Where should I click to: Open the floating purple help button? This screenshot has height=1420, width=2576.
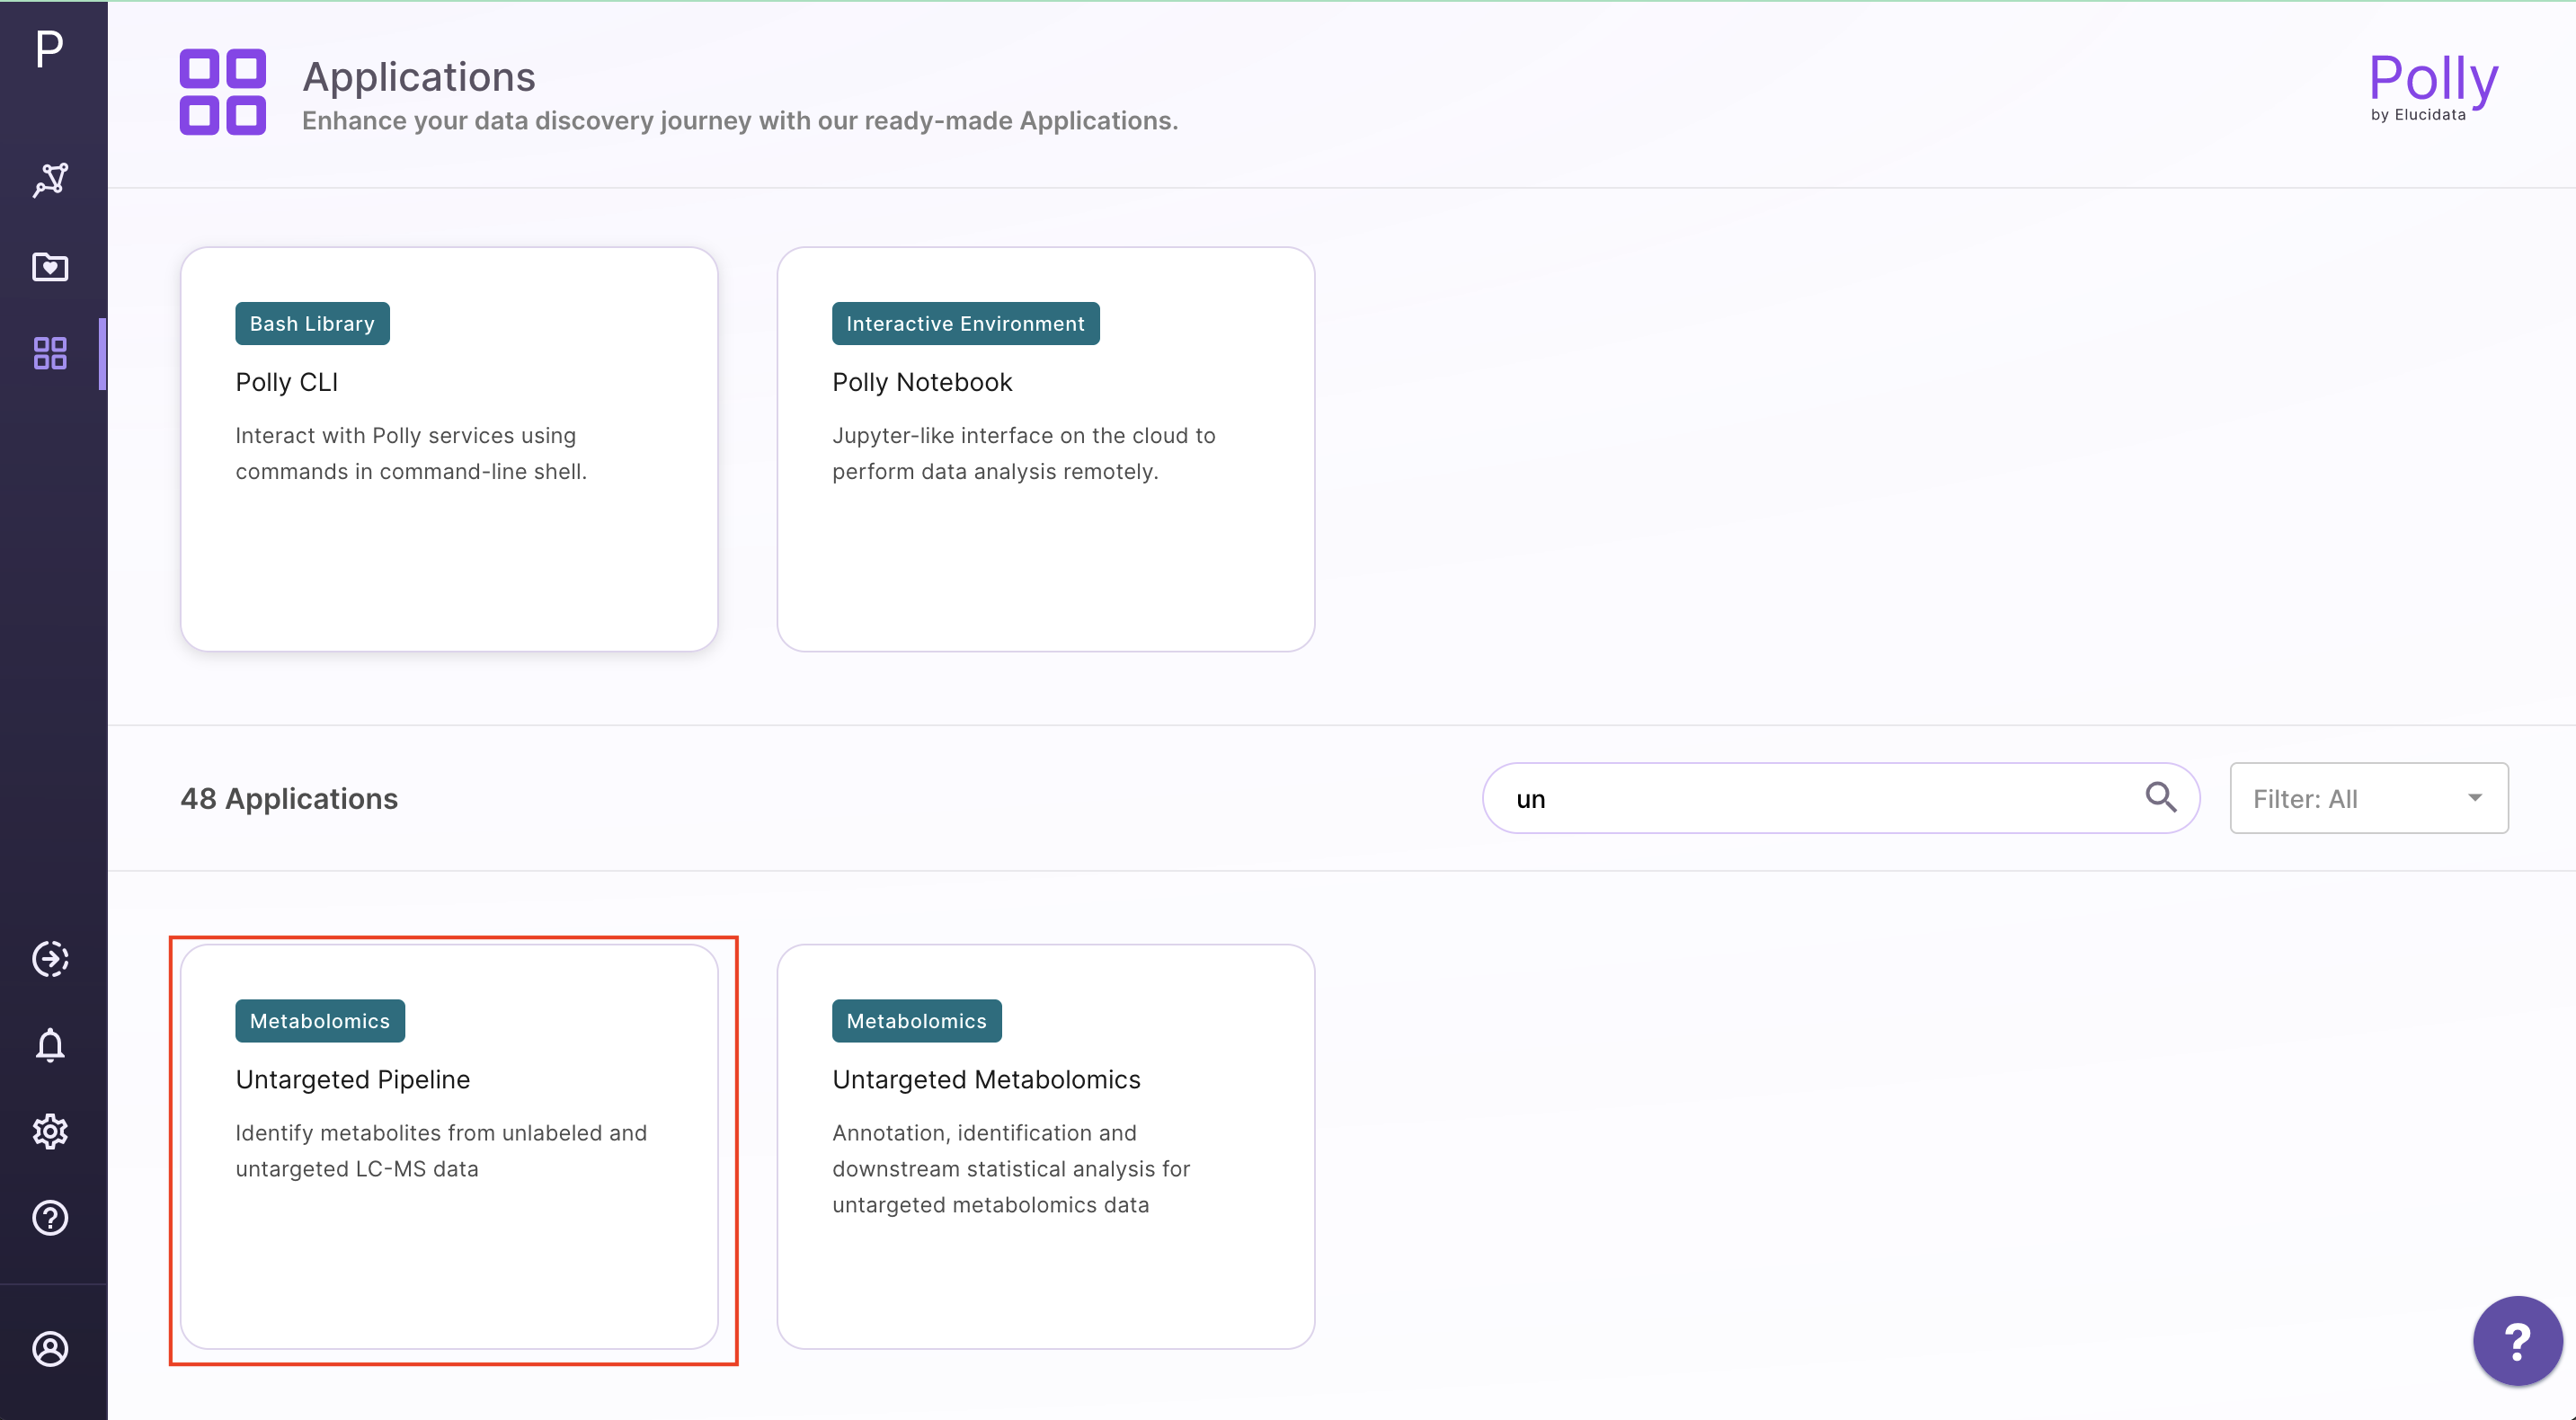[x=2517, y=1340]
